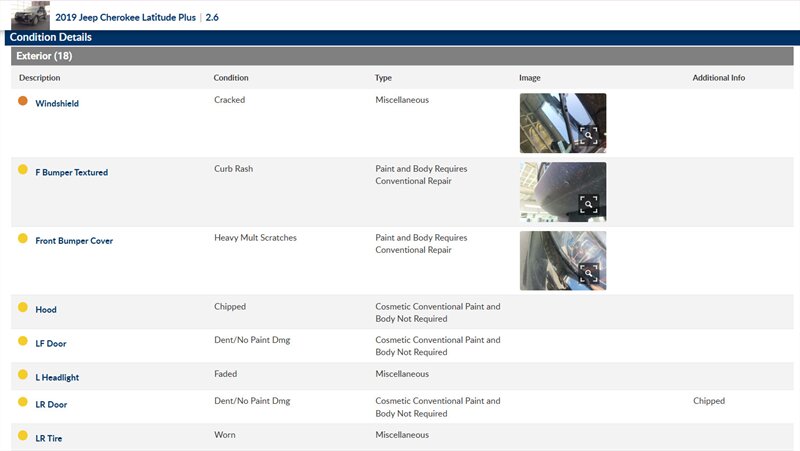This screenshot has height=451, width=800.
Task: Open the F Bumper Textured item link
Action: coord(71,172)
